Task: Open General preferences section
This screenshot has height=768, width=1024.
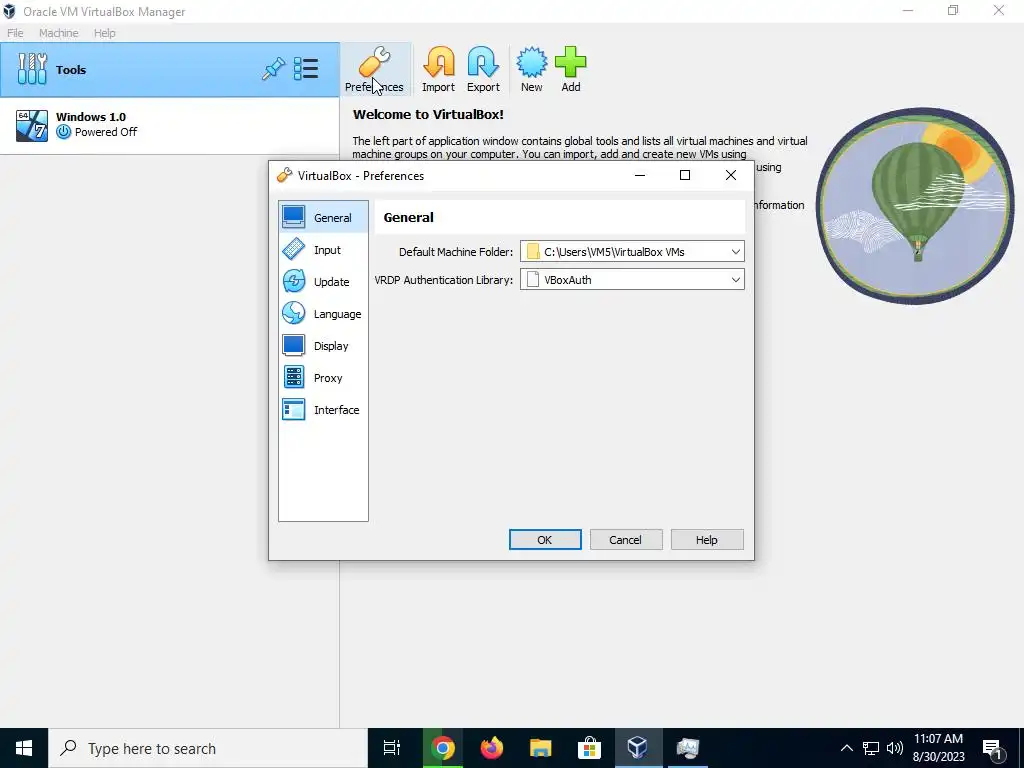Action: (323, 217)
